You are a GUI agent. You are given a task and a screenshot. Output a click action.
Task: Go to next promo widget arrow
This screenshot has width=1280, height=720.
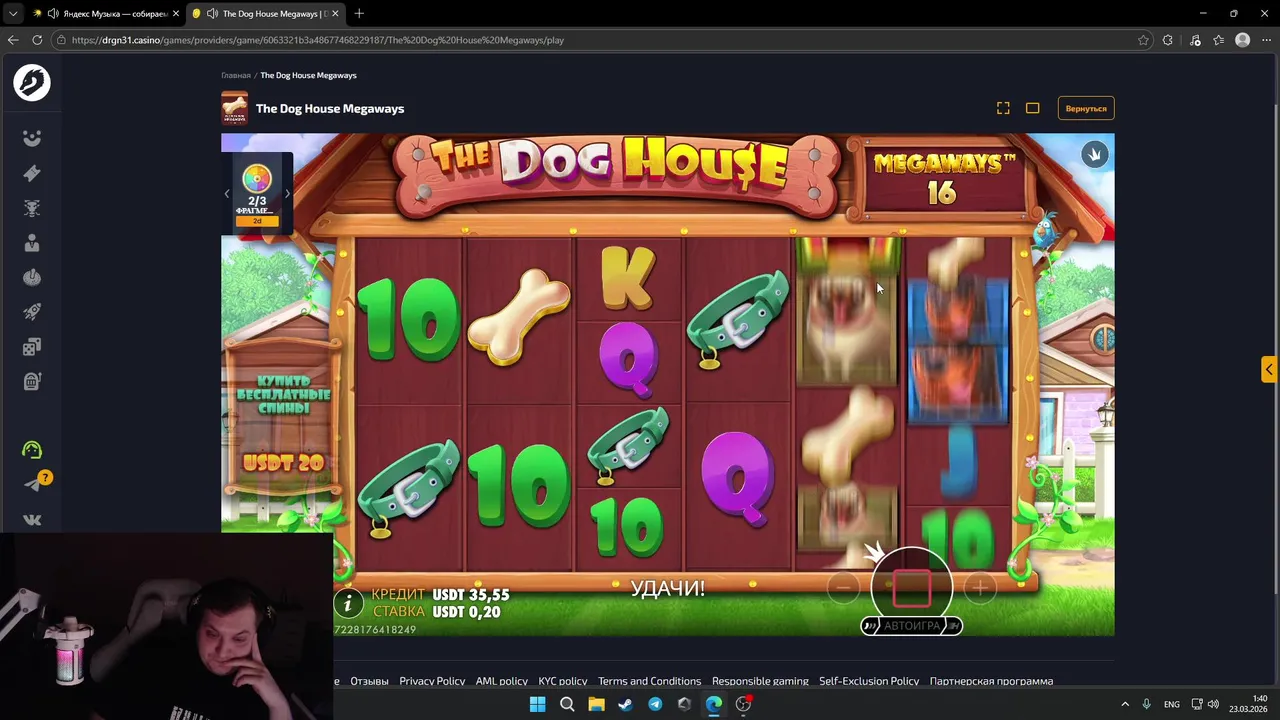point(287,194)
